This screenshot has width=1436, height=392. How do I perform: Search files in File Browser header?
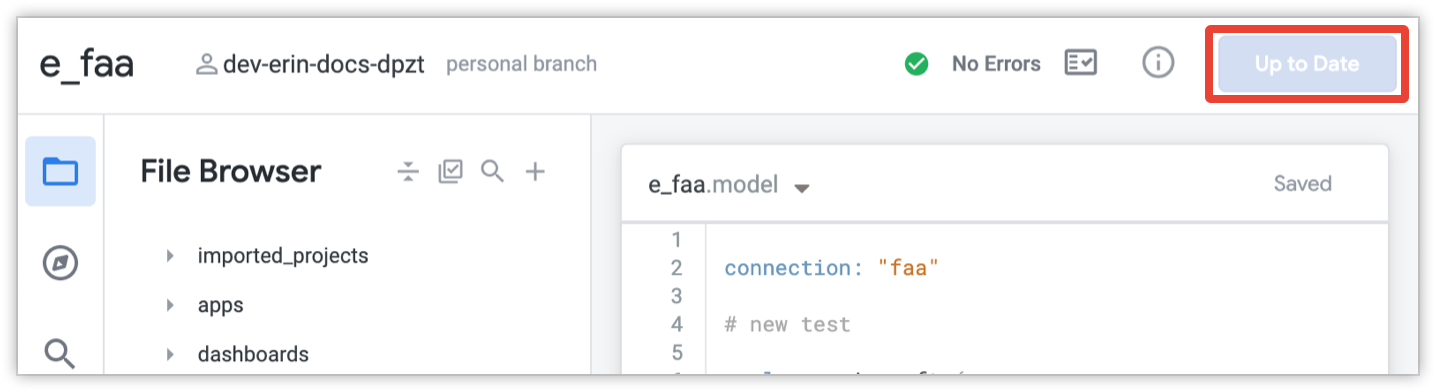(x=492, y=171)
